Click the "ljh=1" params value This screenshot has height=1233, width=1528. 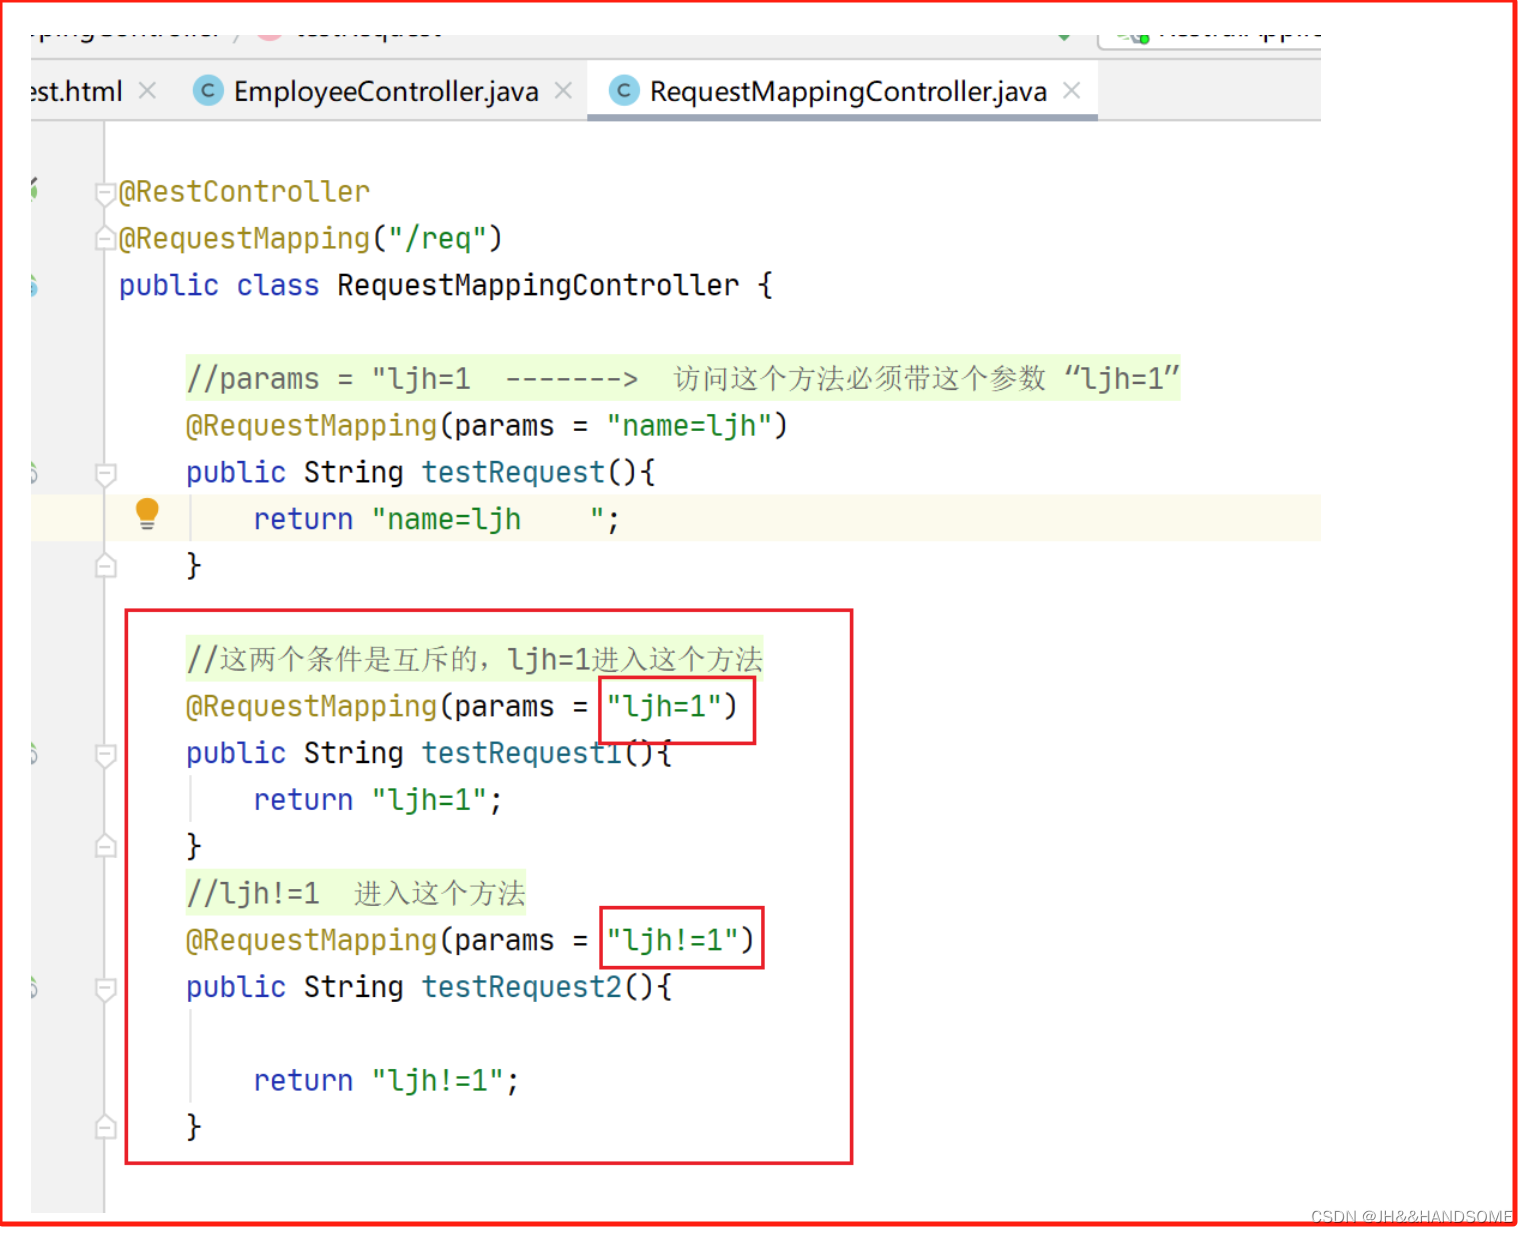coord(663,707)
